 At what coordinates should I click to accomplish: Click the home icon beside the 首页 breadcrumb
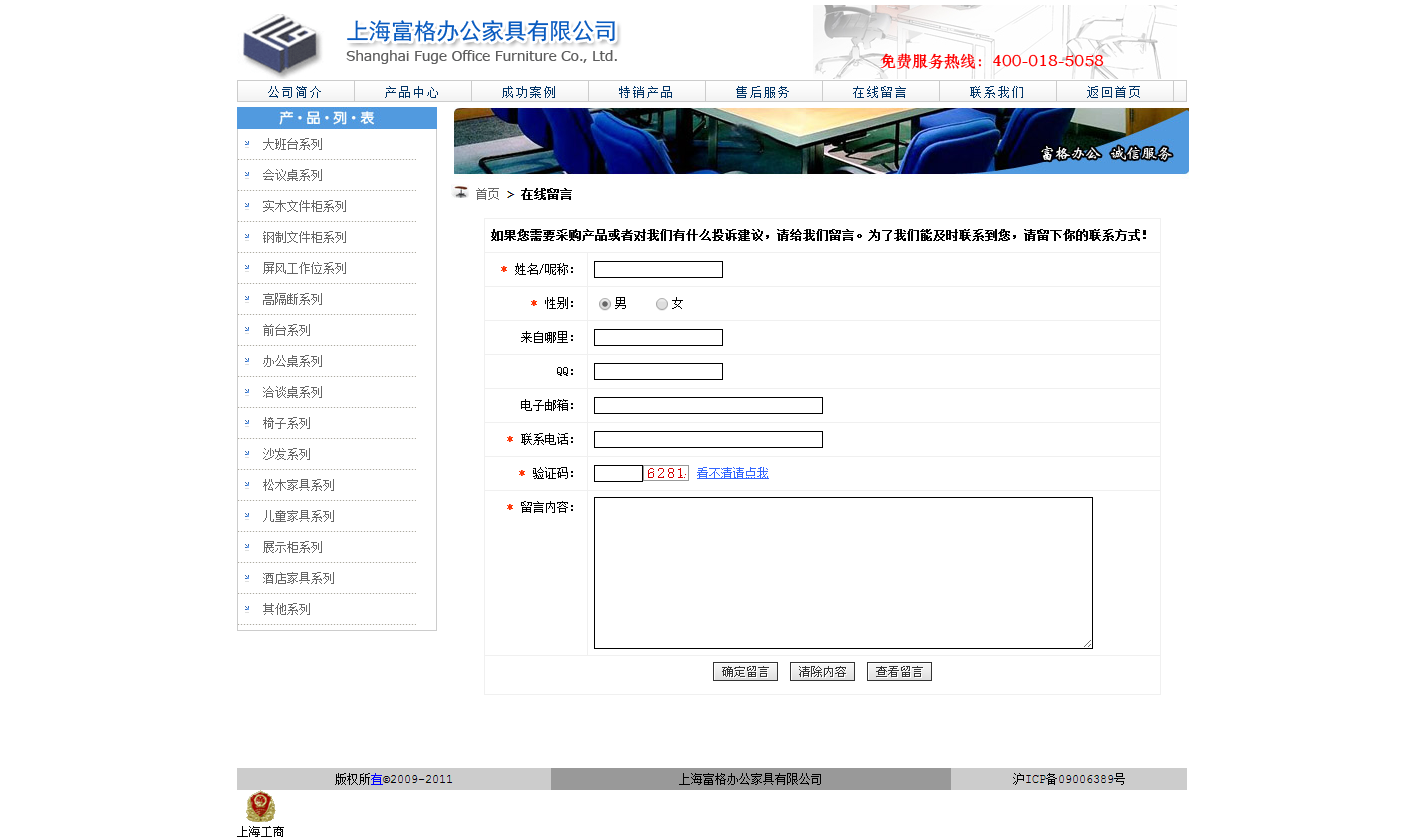(x=461, y=193)
